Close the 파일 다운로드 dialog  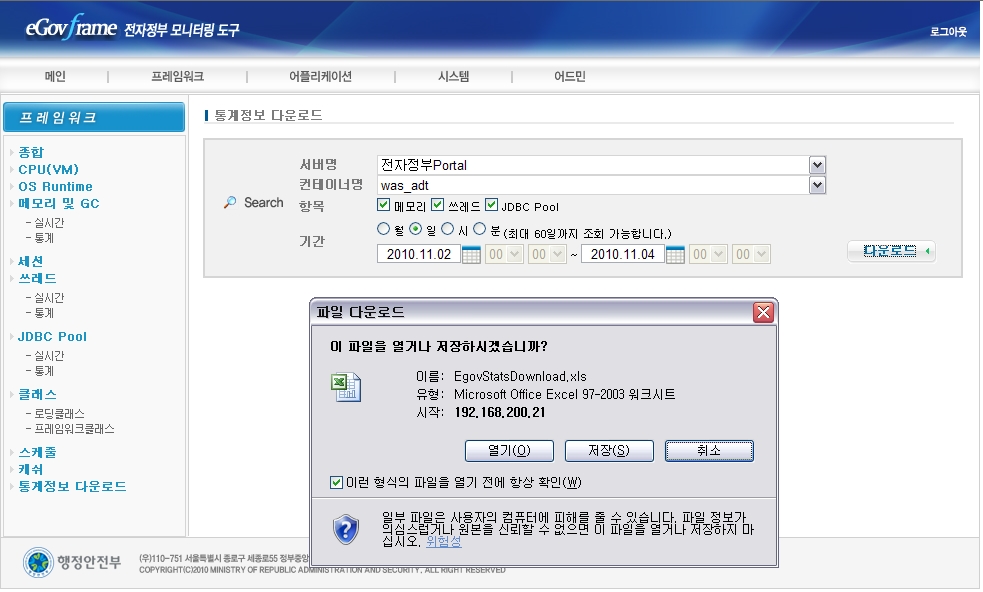pyautogui.click(x=763, y=313)
